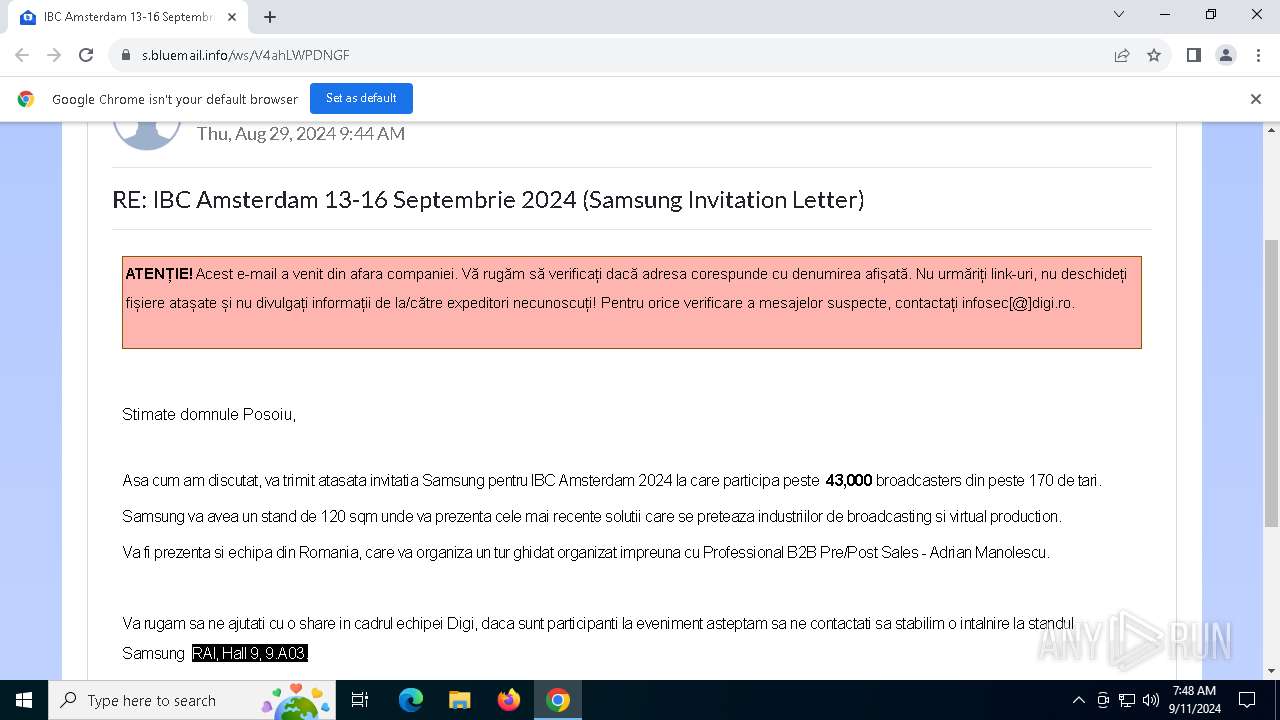Click the name Adrian Manolescu
Viewport: 1280px width, 720px height.
[988, 552]
